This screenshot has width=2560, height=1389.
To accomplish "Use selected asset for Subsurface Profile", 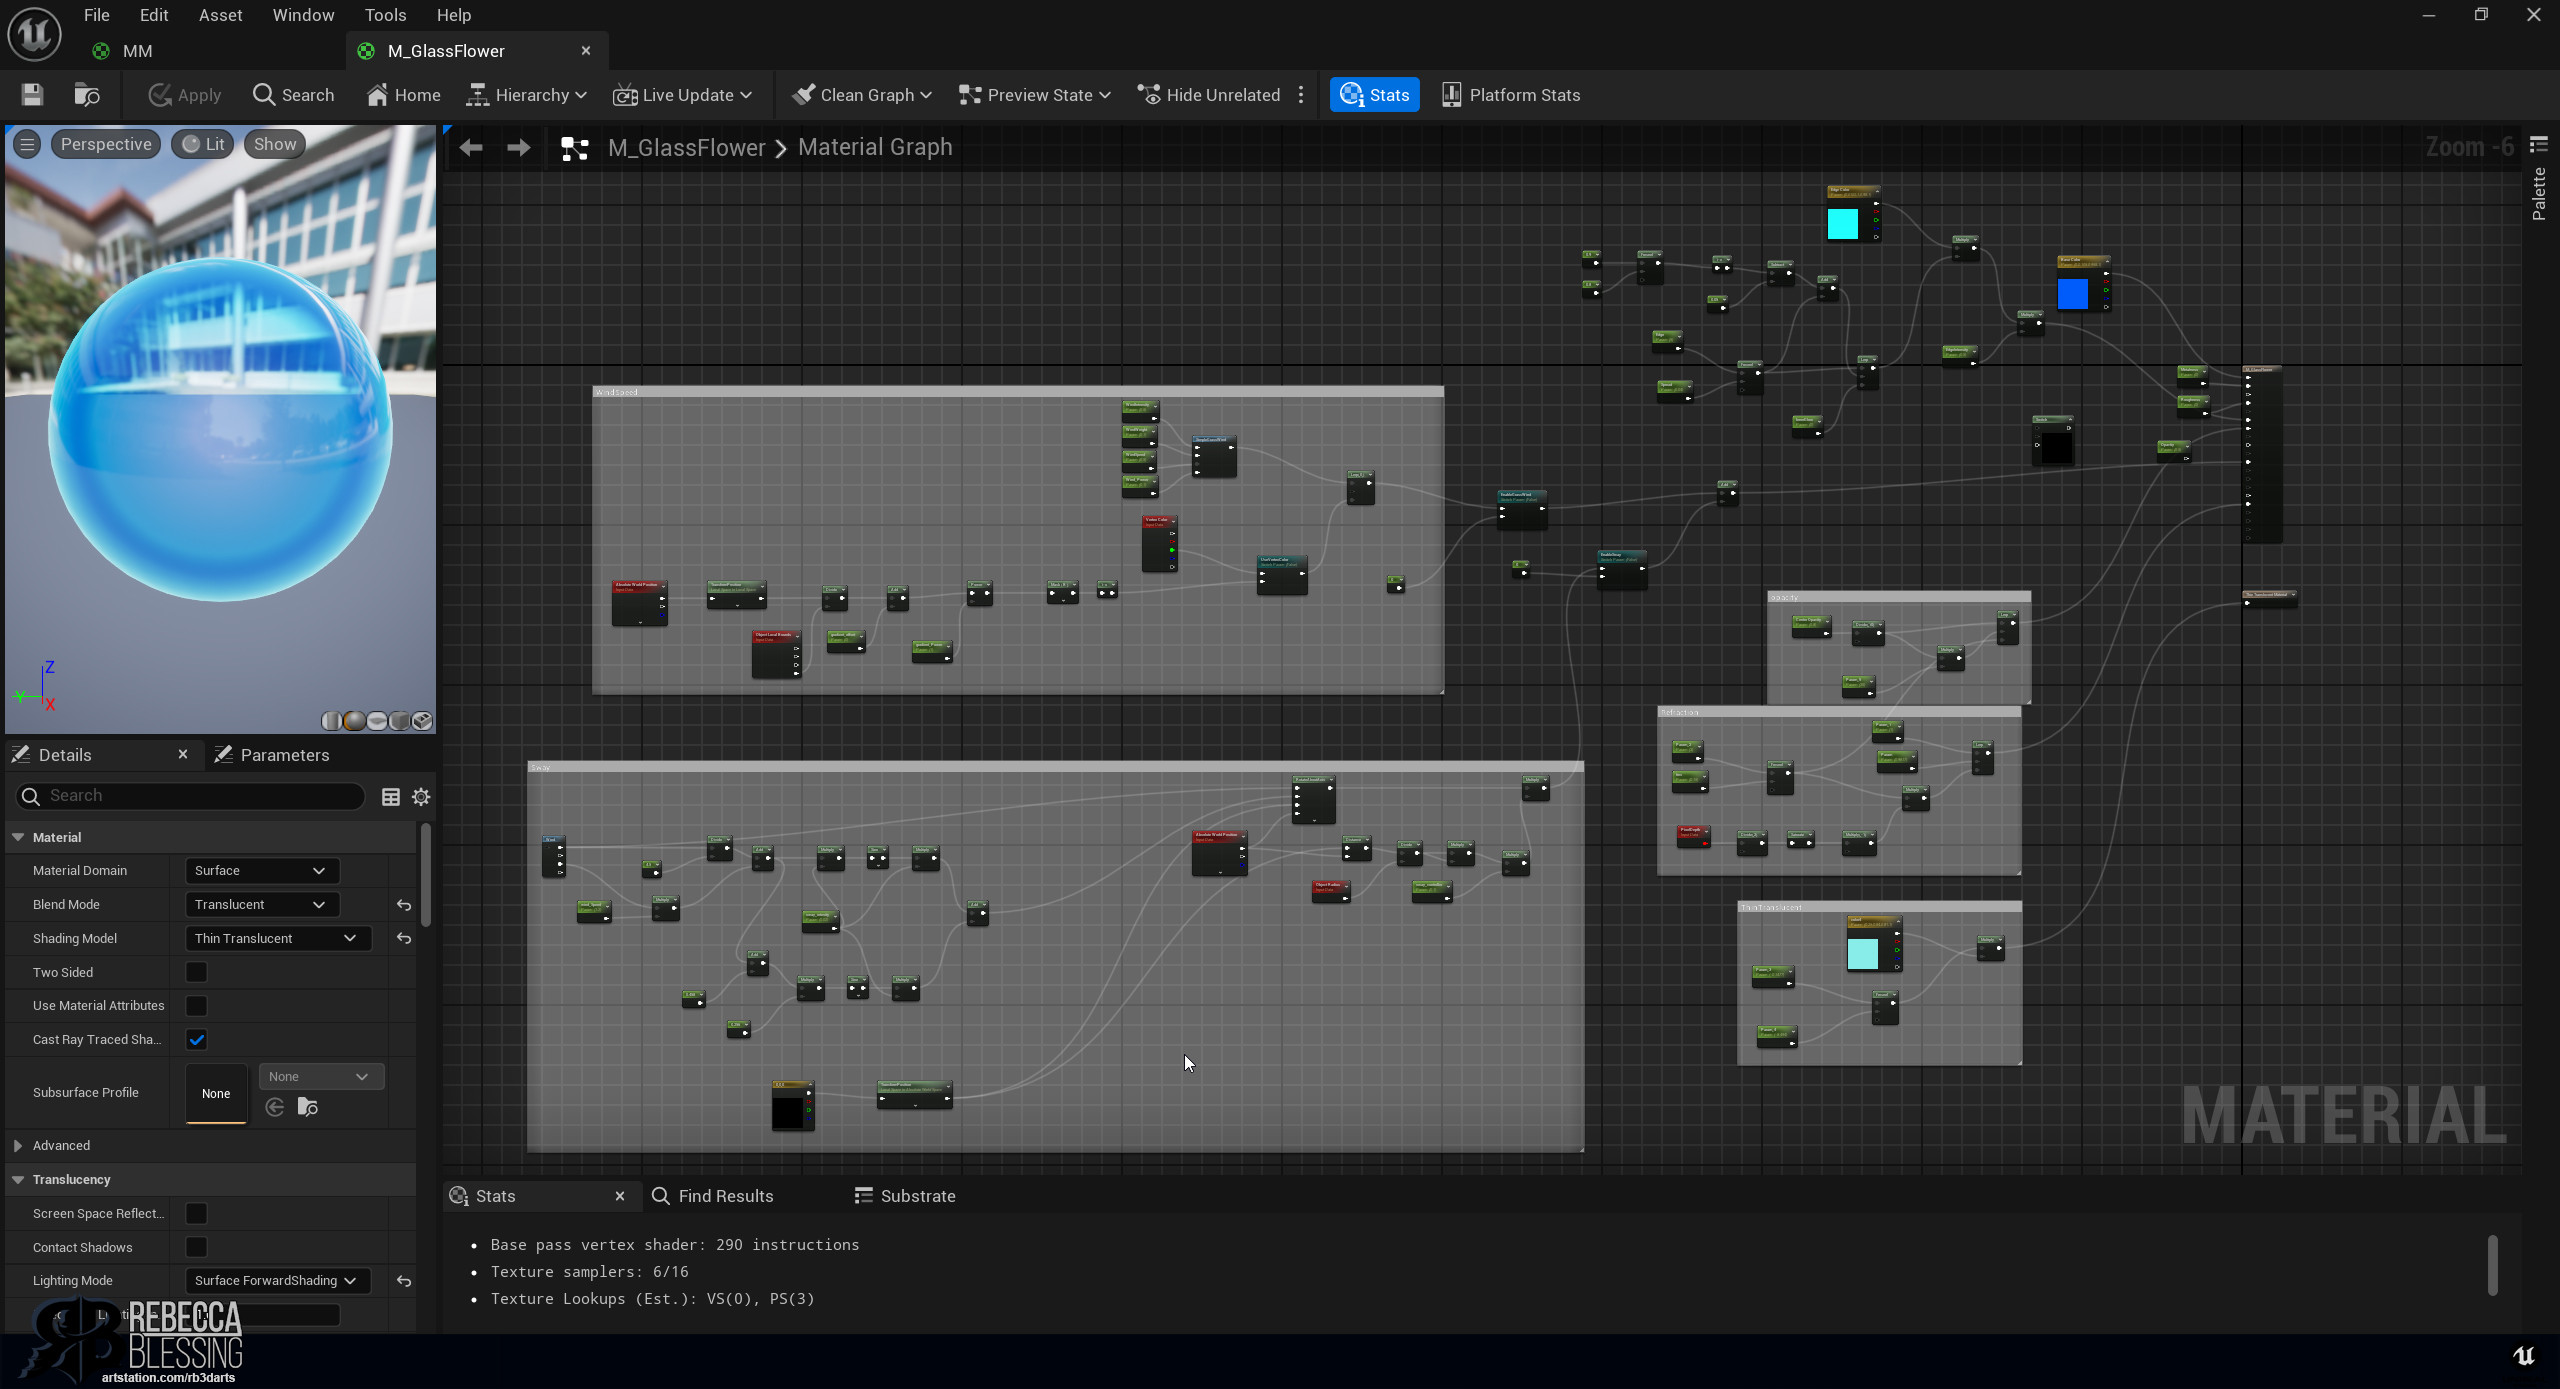I will pyautogui.click(x=275, y=1107).
